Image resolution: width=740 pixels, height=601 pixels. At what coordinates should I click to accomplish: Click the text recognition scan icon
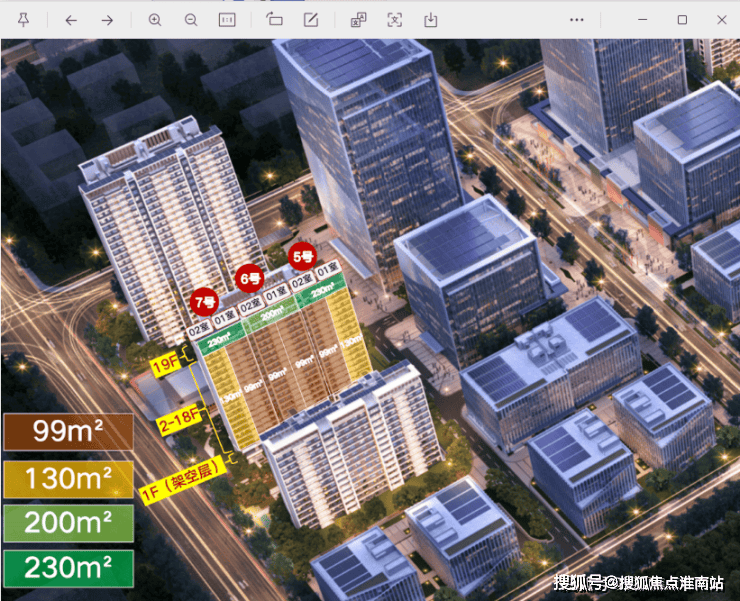pyautogui.click(x=395, y=20)
